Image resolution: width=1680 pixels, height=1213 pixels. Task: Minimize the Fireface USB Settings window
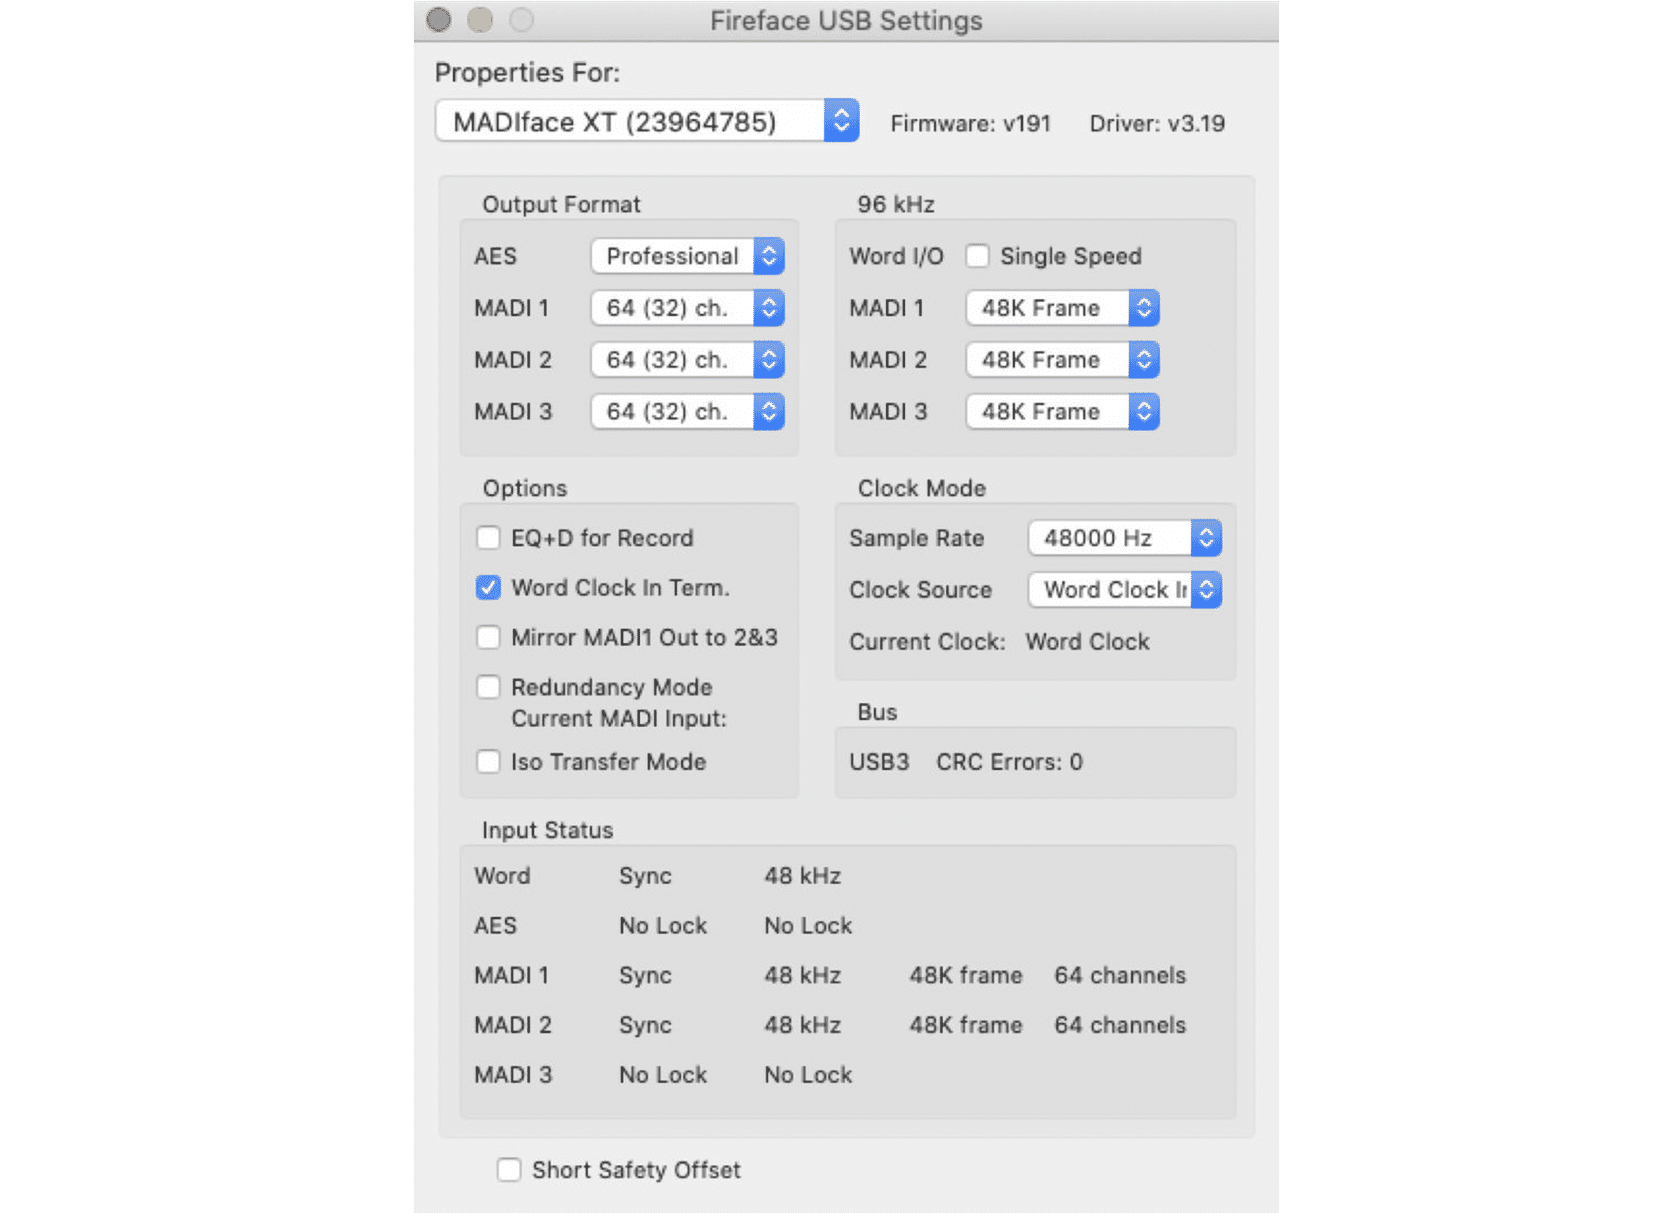[x=480, y=20]
